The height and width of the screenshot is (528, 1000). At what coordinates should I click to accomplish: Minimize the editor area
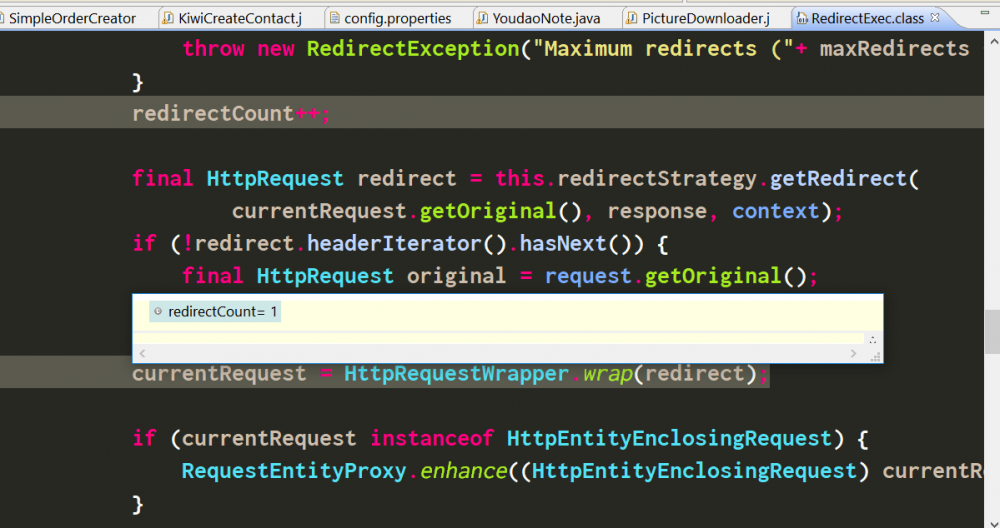[985, 13]
